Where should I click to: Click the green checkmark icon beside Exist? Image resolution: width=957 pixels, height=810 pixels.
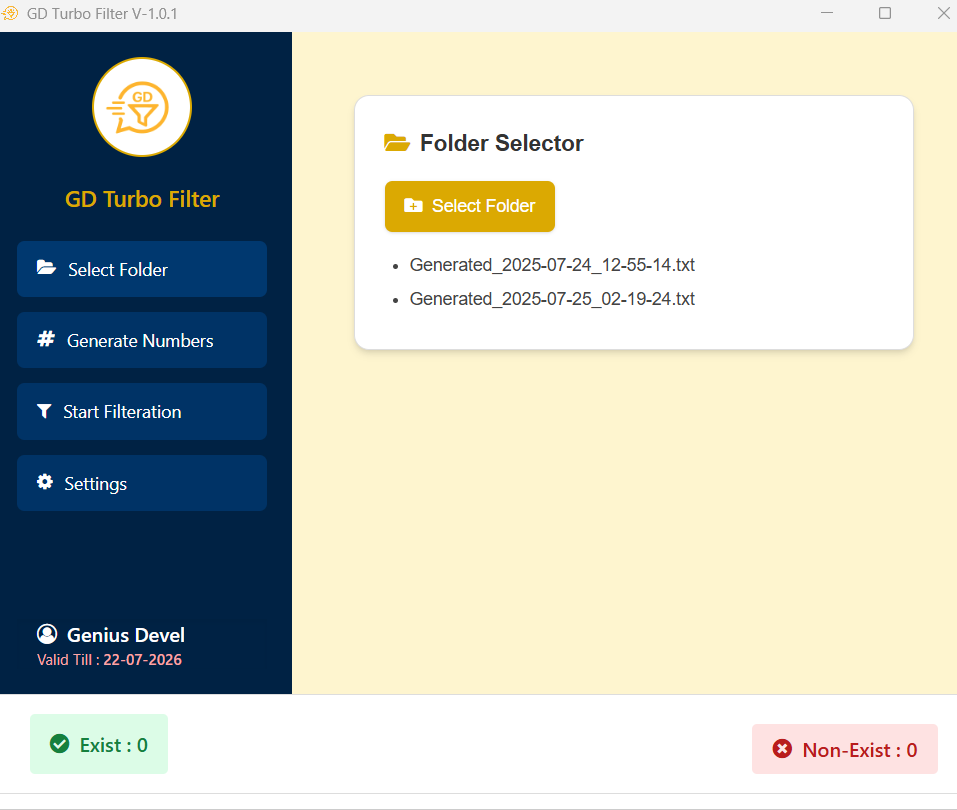(x=60, y=744)
